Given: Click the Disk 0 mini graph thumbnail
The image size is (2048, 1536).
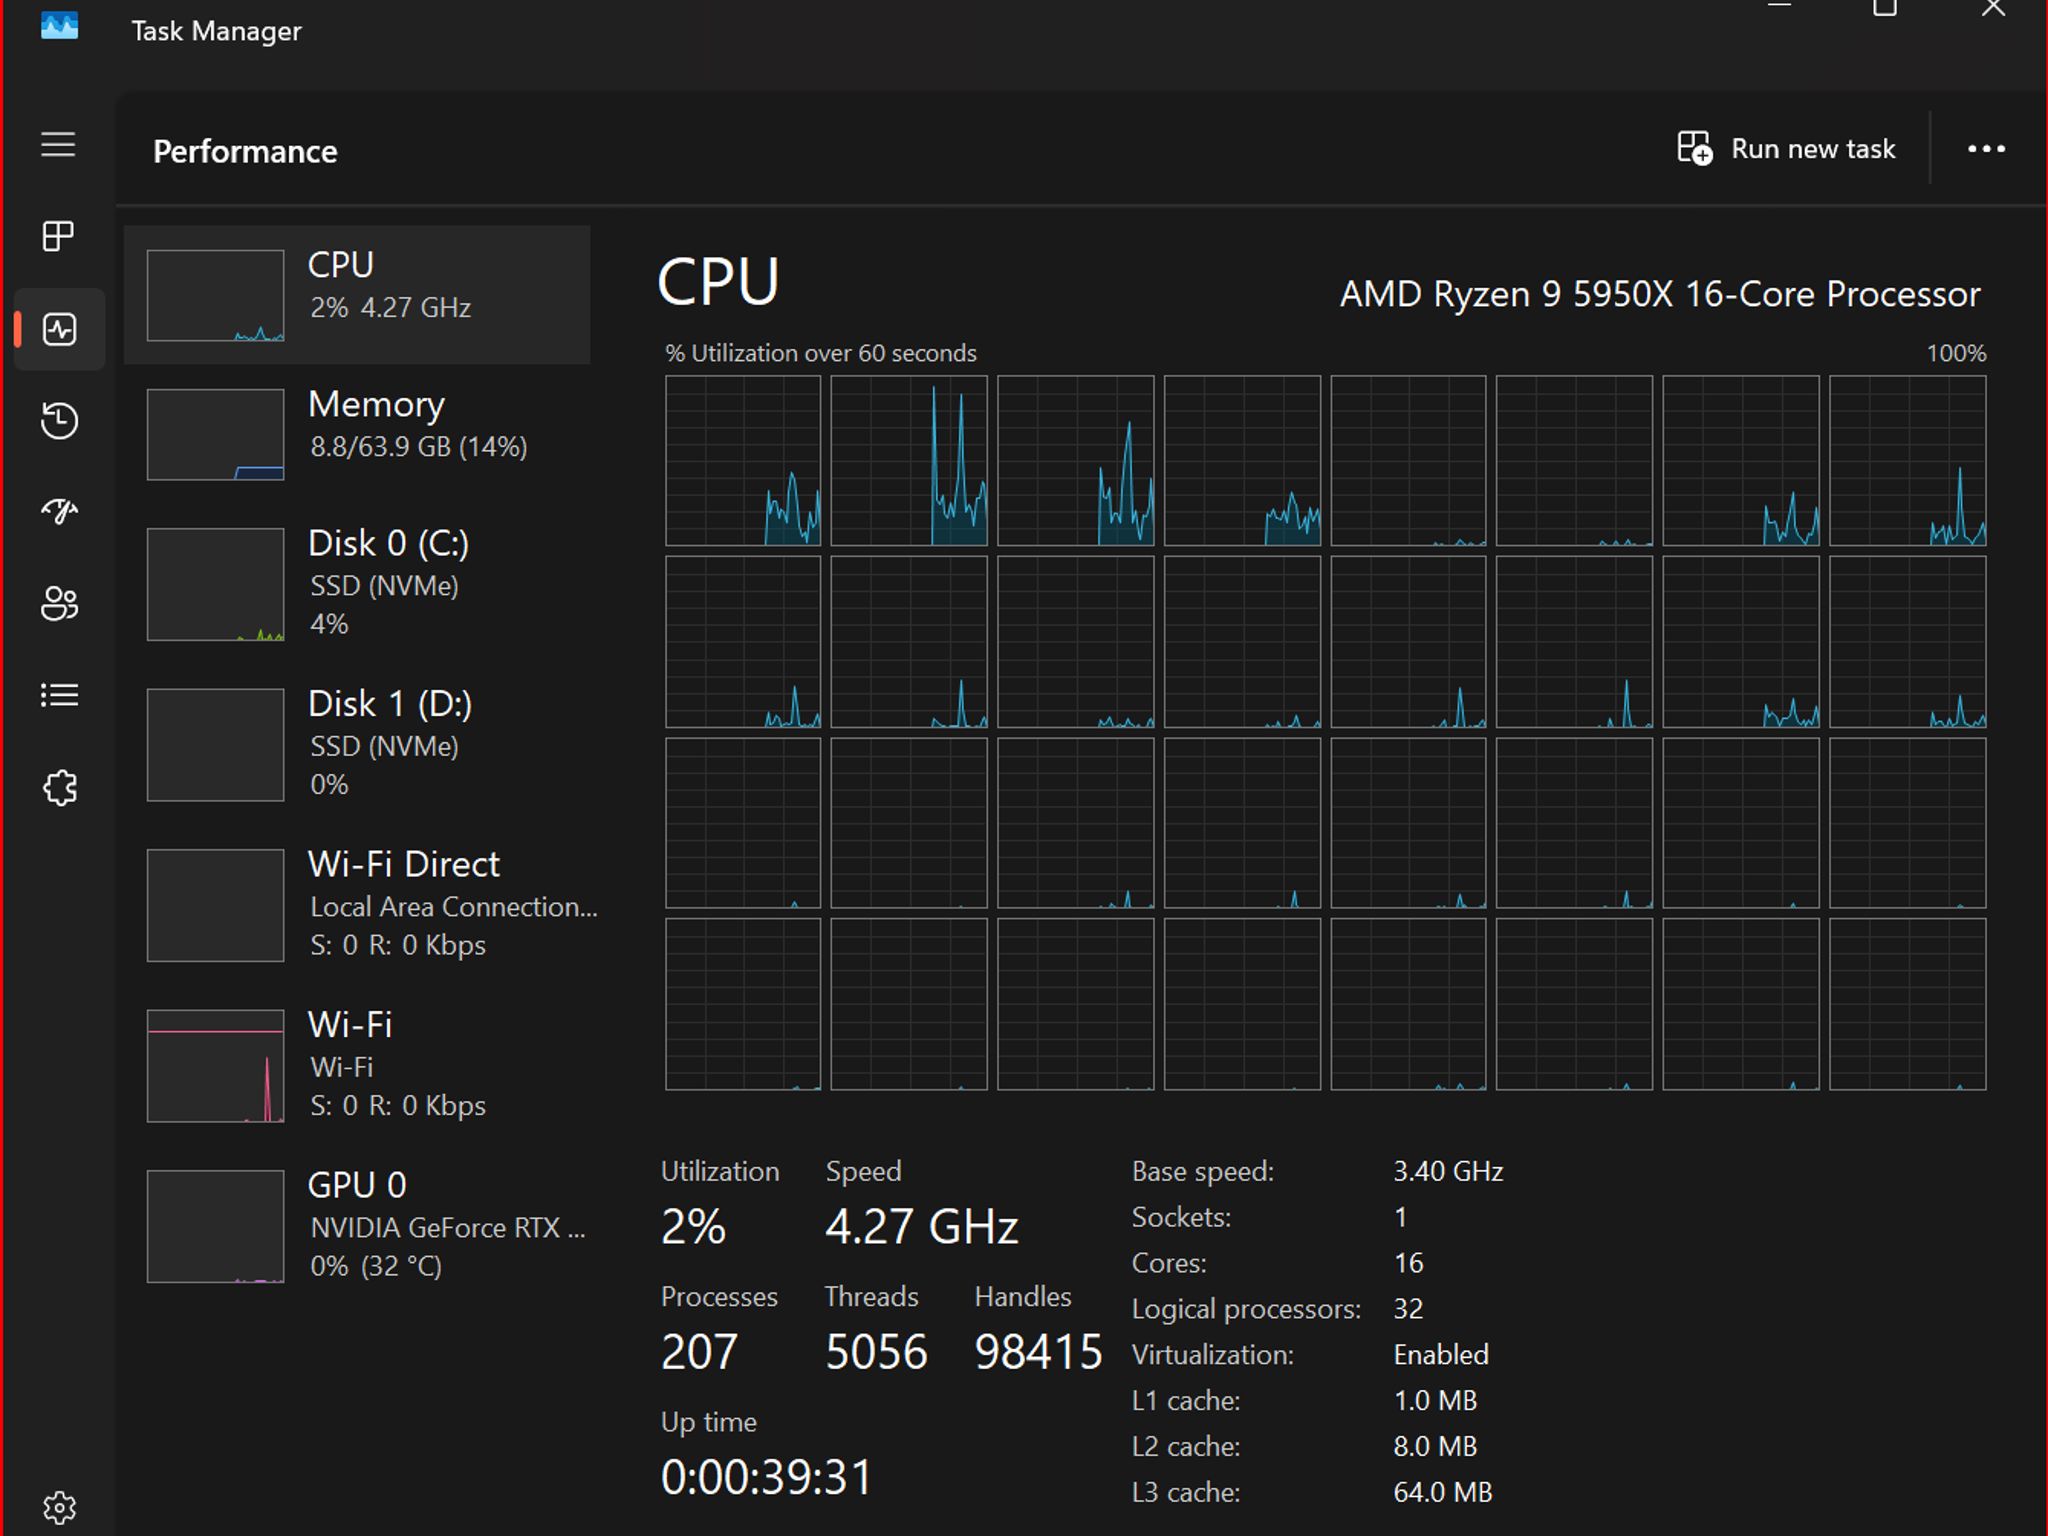Looking at the screenshot, I should [215, 584].
